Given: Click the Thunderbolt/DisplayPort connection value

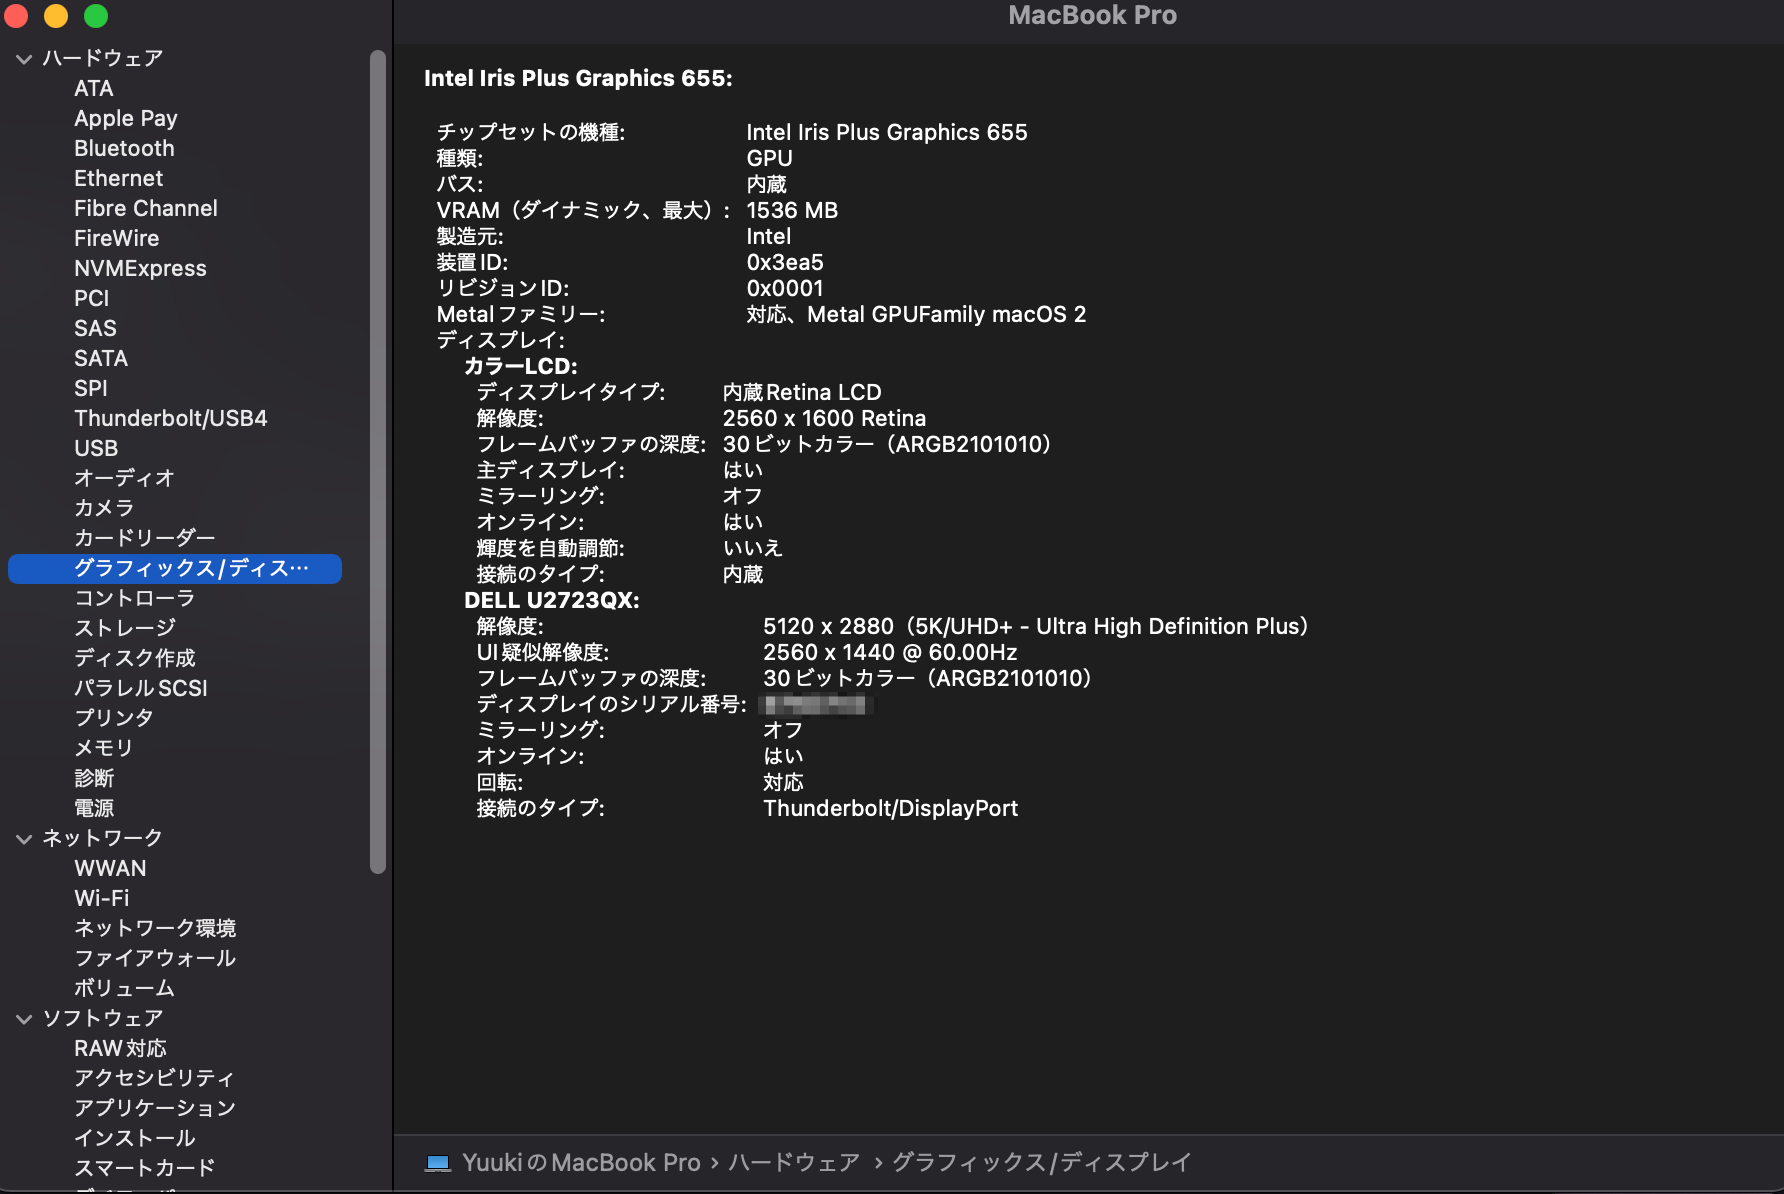Looking at the screenshot, I should [890, 809].
